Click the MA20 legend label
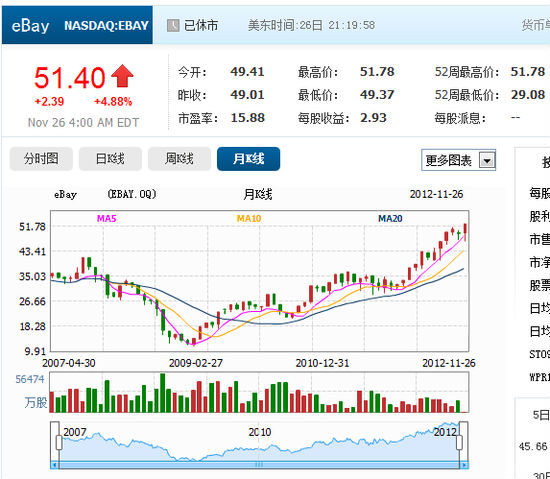Viewport: 550px width, 479px height. tap(390, 218)
